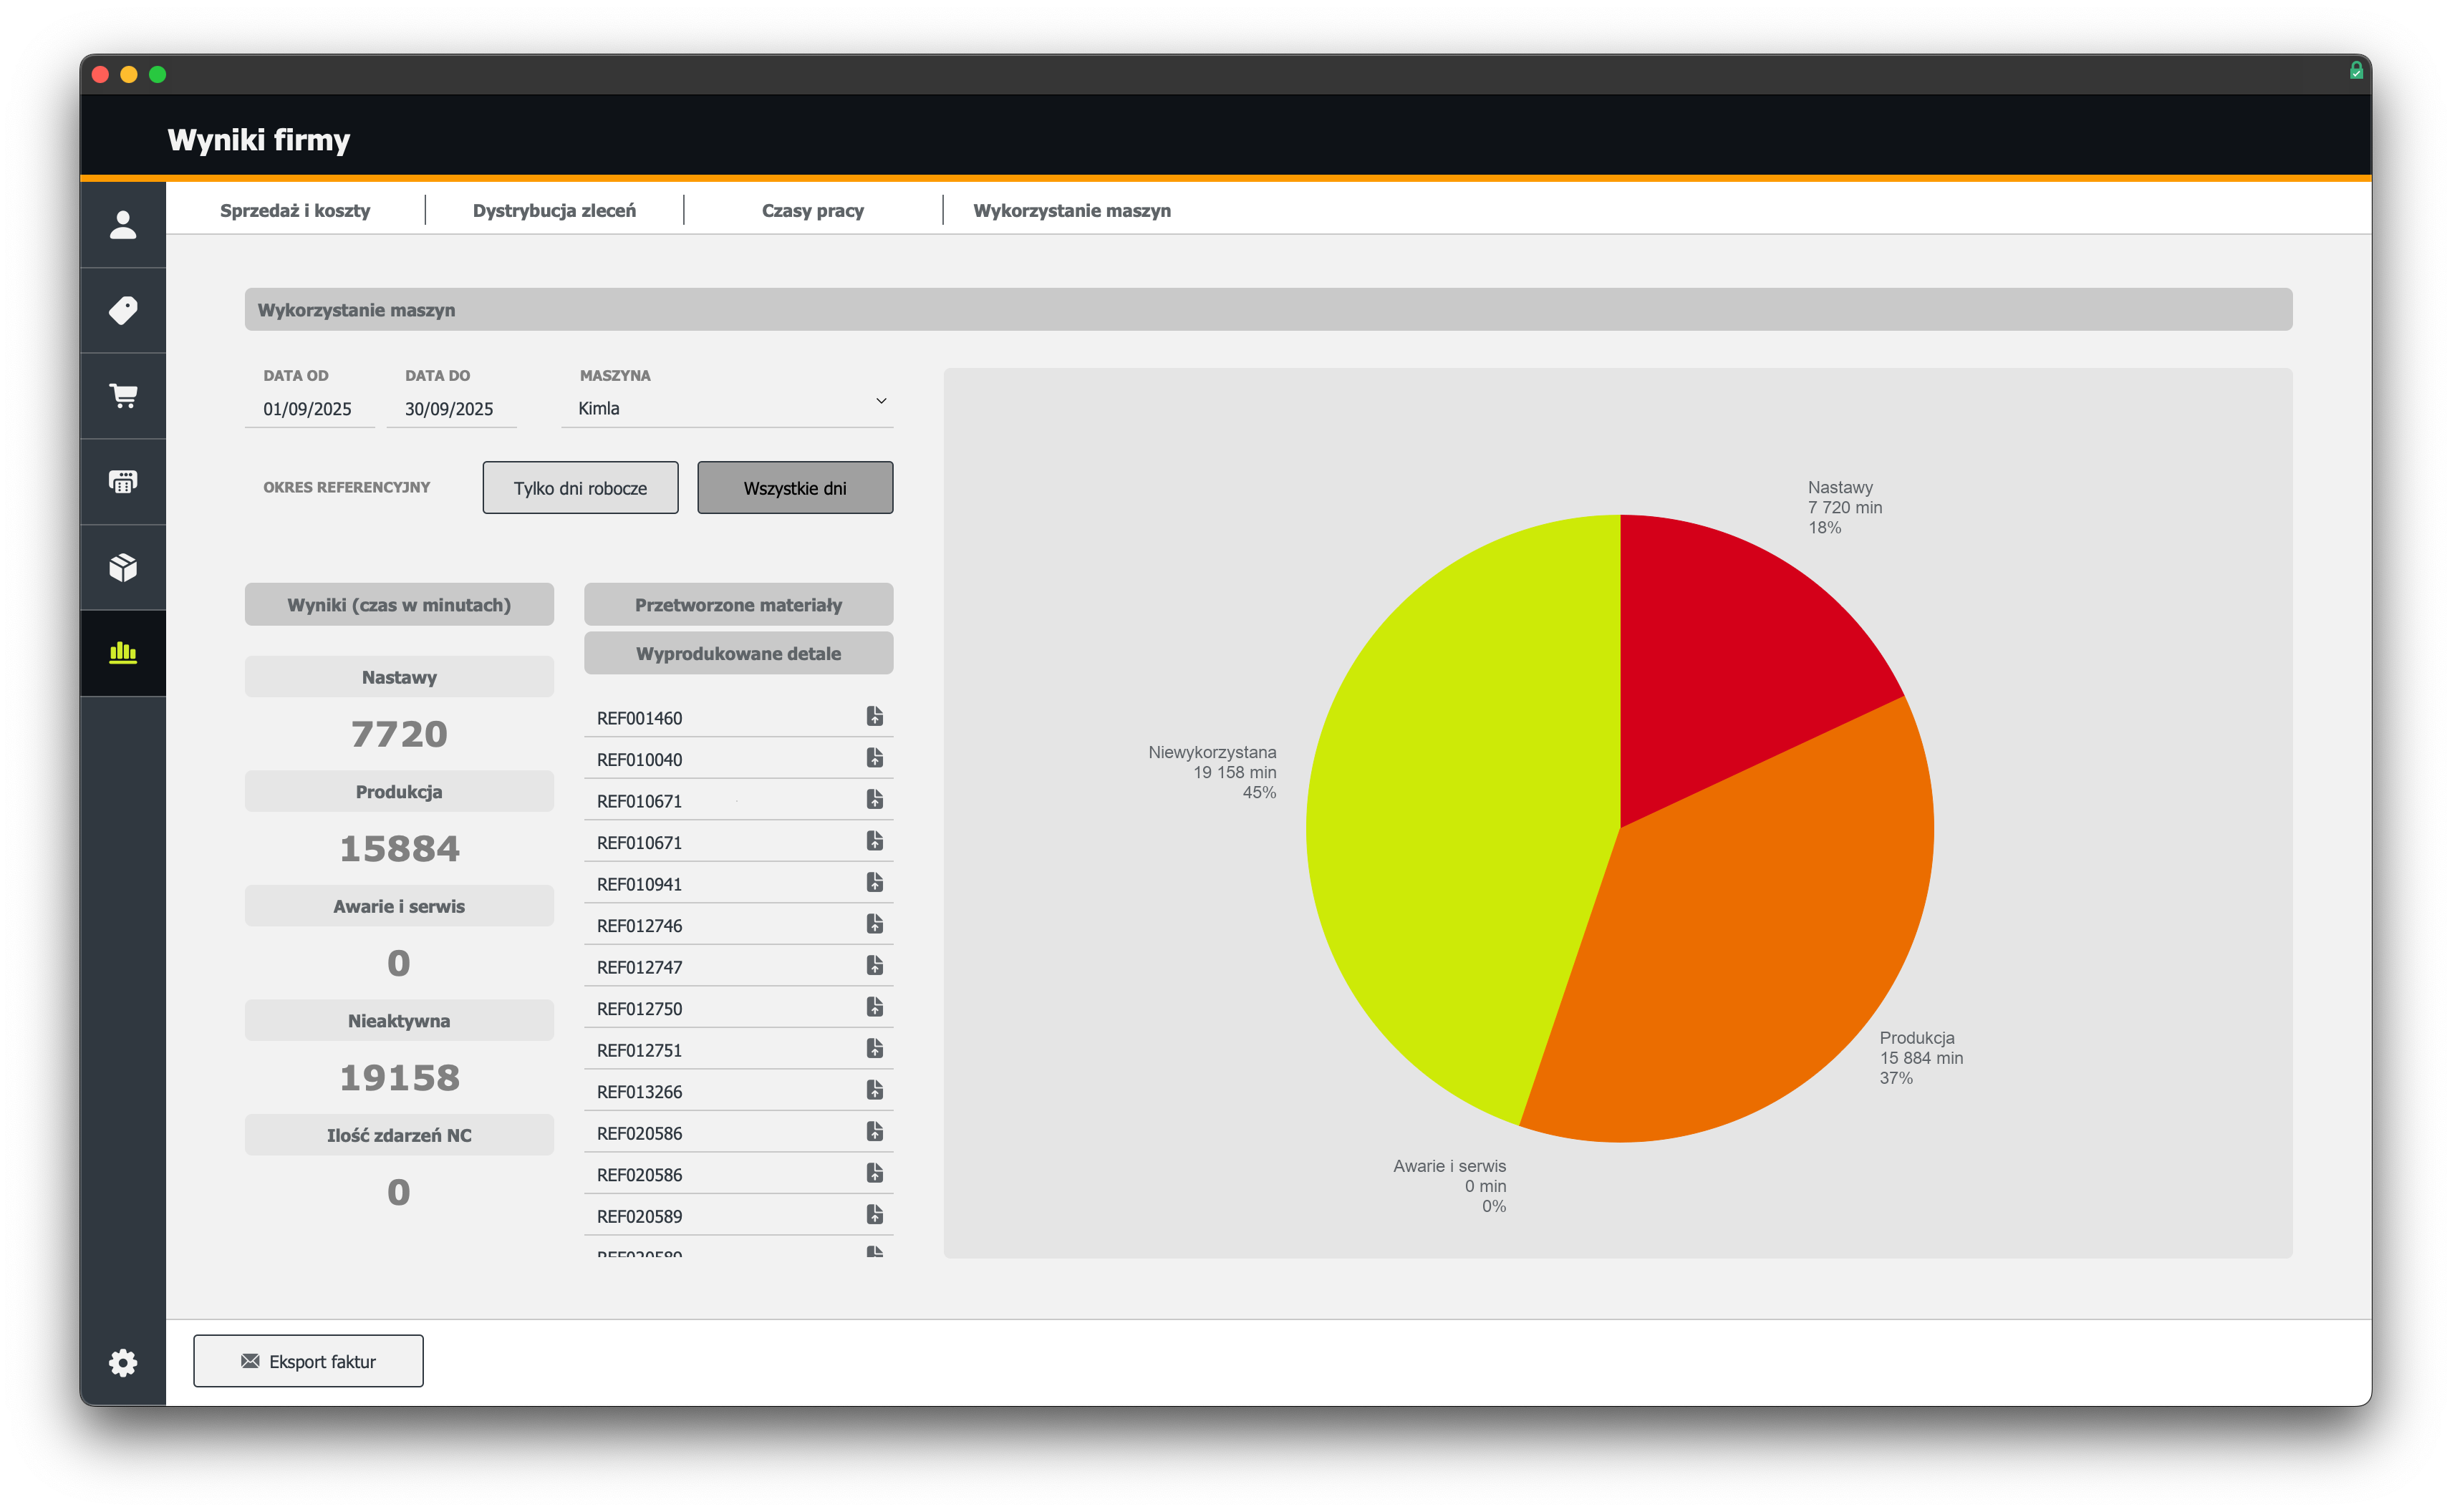The image size is (2452, 1512).
Task: Switch to Przetworzone materiały list
Action: click(738, 605)
